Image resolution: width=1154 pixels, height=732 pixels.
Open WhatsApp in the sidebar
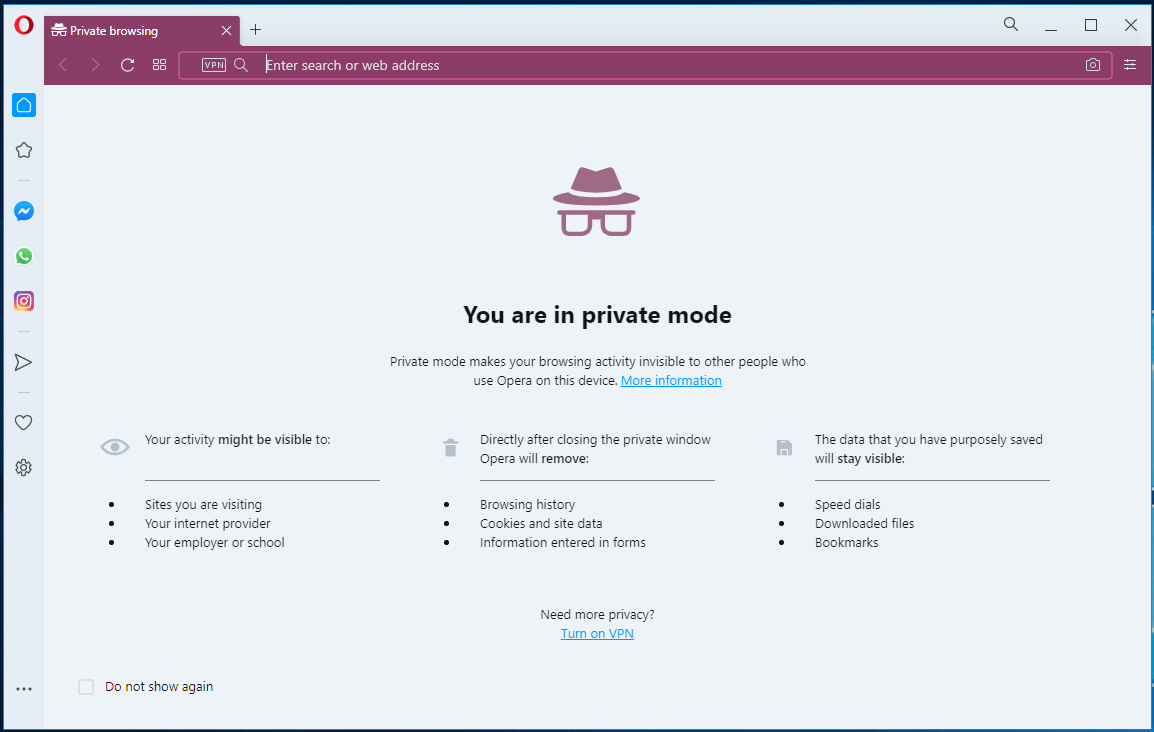(x=23, y=256)
